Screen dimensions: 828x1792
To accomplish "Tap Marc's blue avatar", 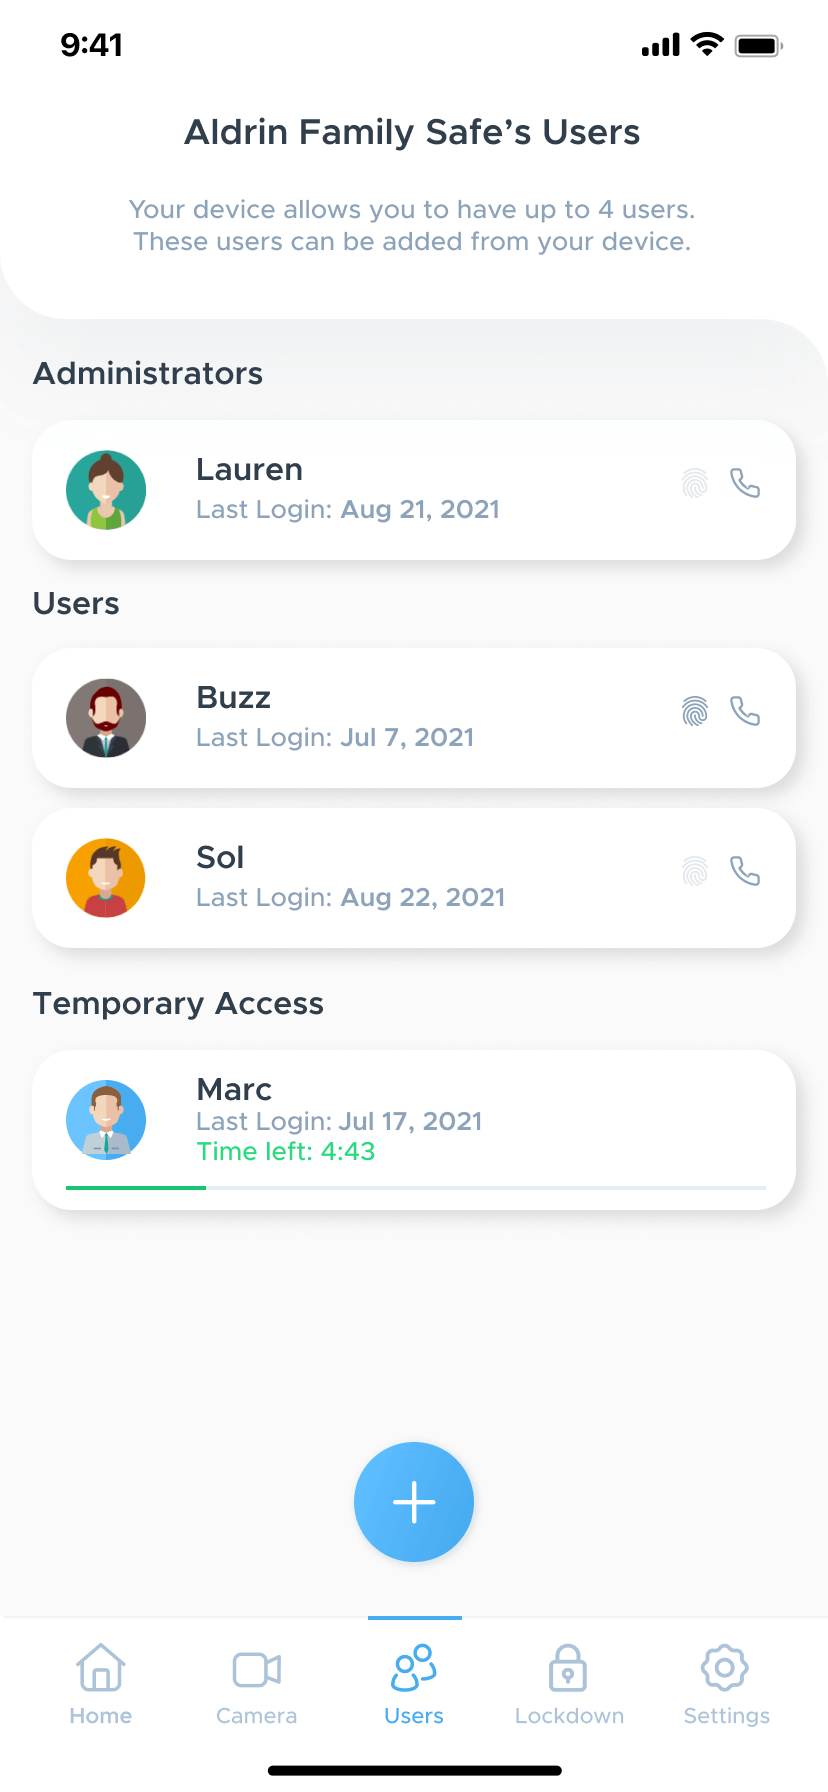I will 106,1120.
